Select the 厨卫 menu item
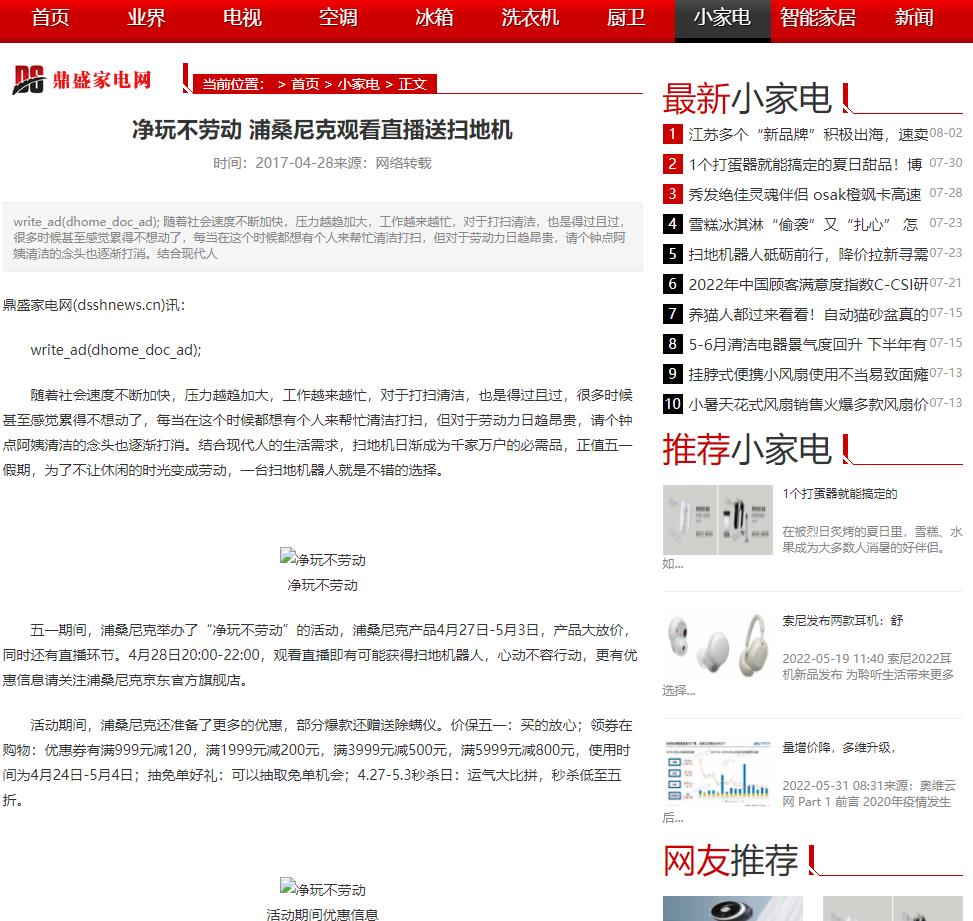The height and width of the screenshot is (921, 973). [626, 18]
